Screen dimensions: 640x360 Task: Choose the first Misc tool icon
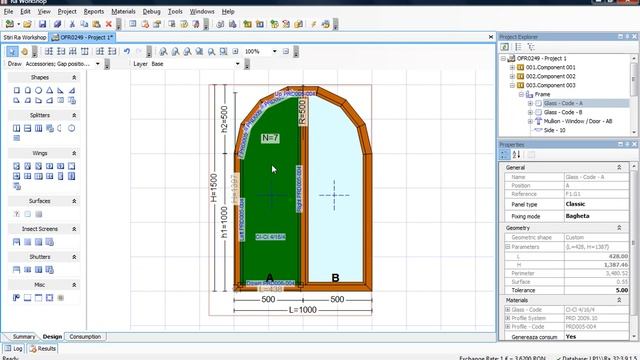point(17,298)
